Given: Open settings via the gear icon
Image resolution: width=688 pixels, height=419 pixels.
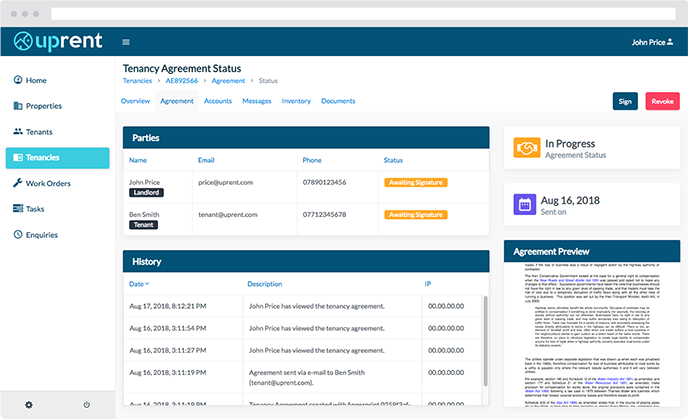Looking at the screenshot, I should tap(29, 405).
